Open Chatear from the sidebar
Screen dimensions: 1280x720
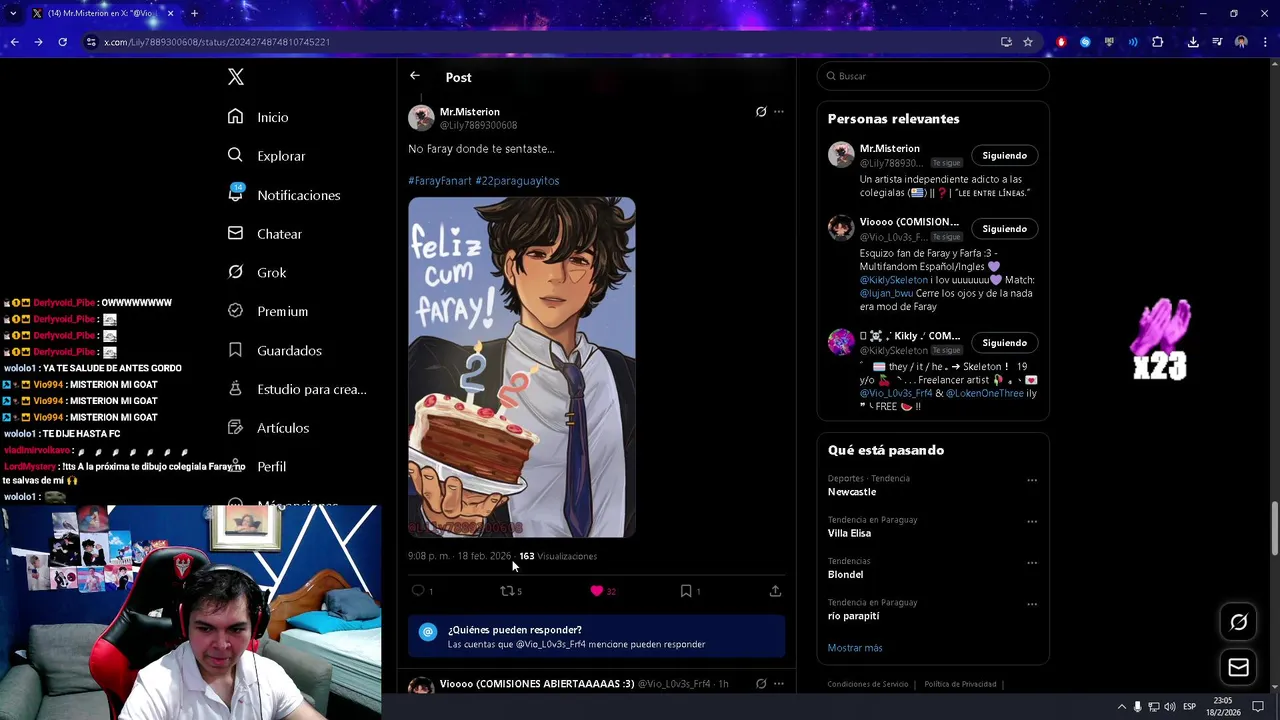coord(265,234)
